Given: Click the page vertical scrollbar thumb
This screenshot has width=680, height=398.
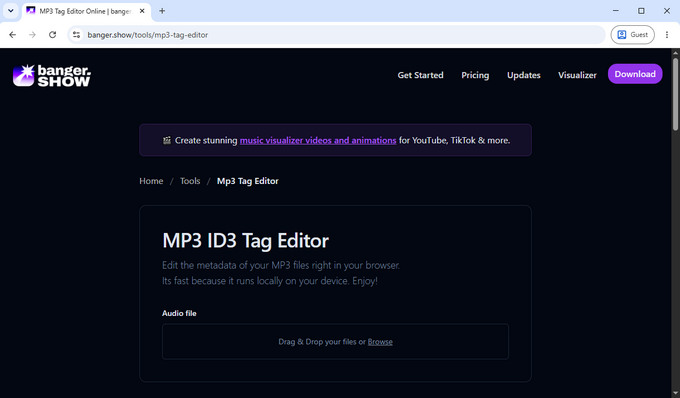Looking at the screenshot, I should tap(675, 93).
